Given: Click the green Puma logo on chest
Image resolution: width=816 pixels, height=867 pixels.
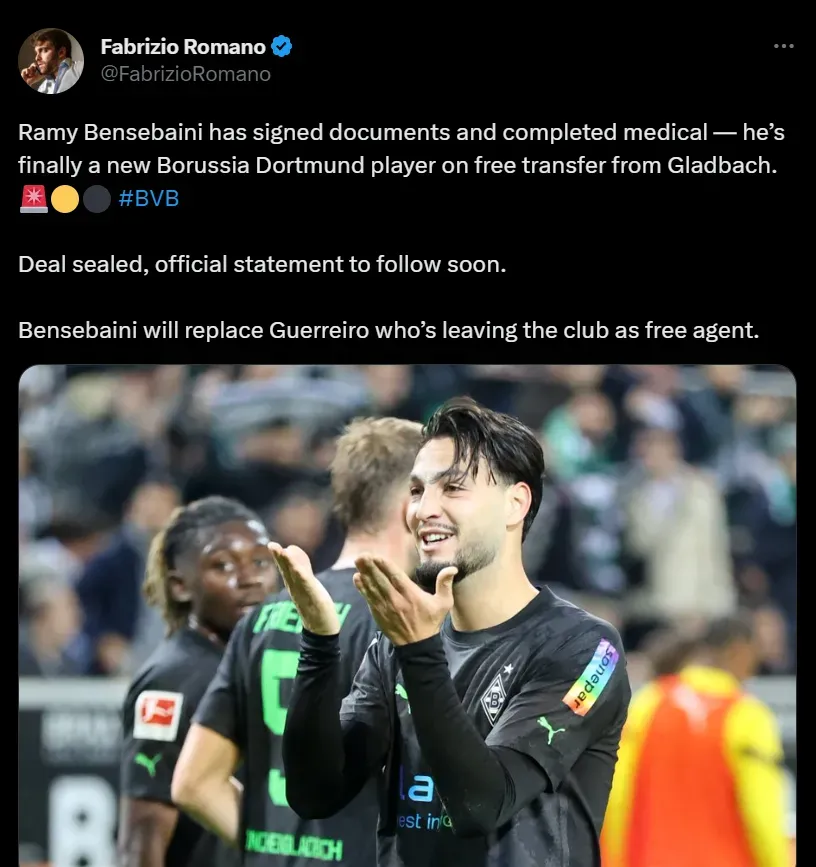Looking at the screenshot, I should tap(550, 729).
